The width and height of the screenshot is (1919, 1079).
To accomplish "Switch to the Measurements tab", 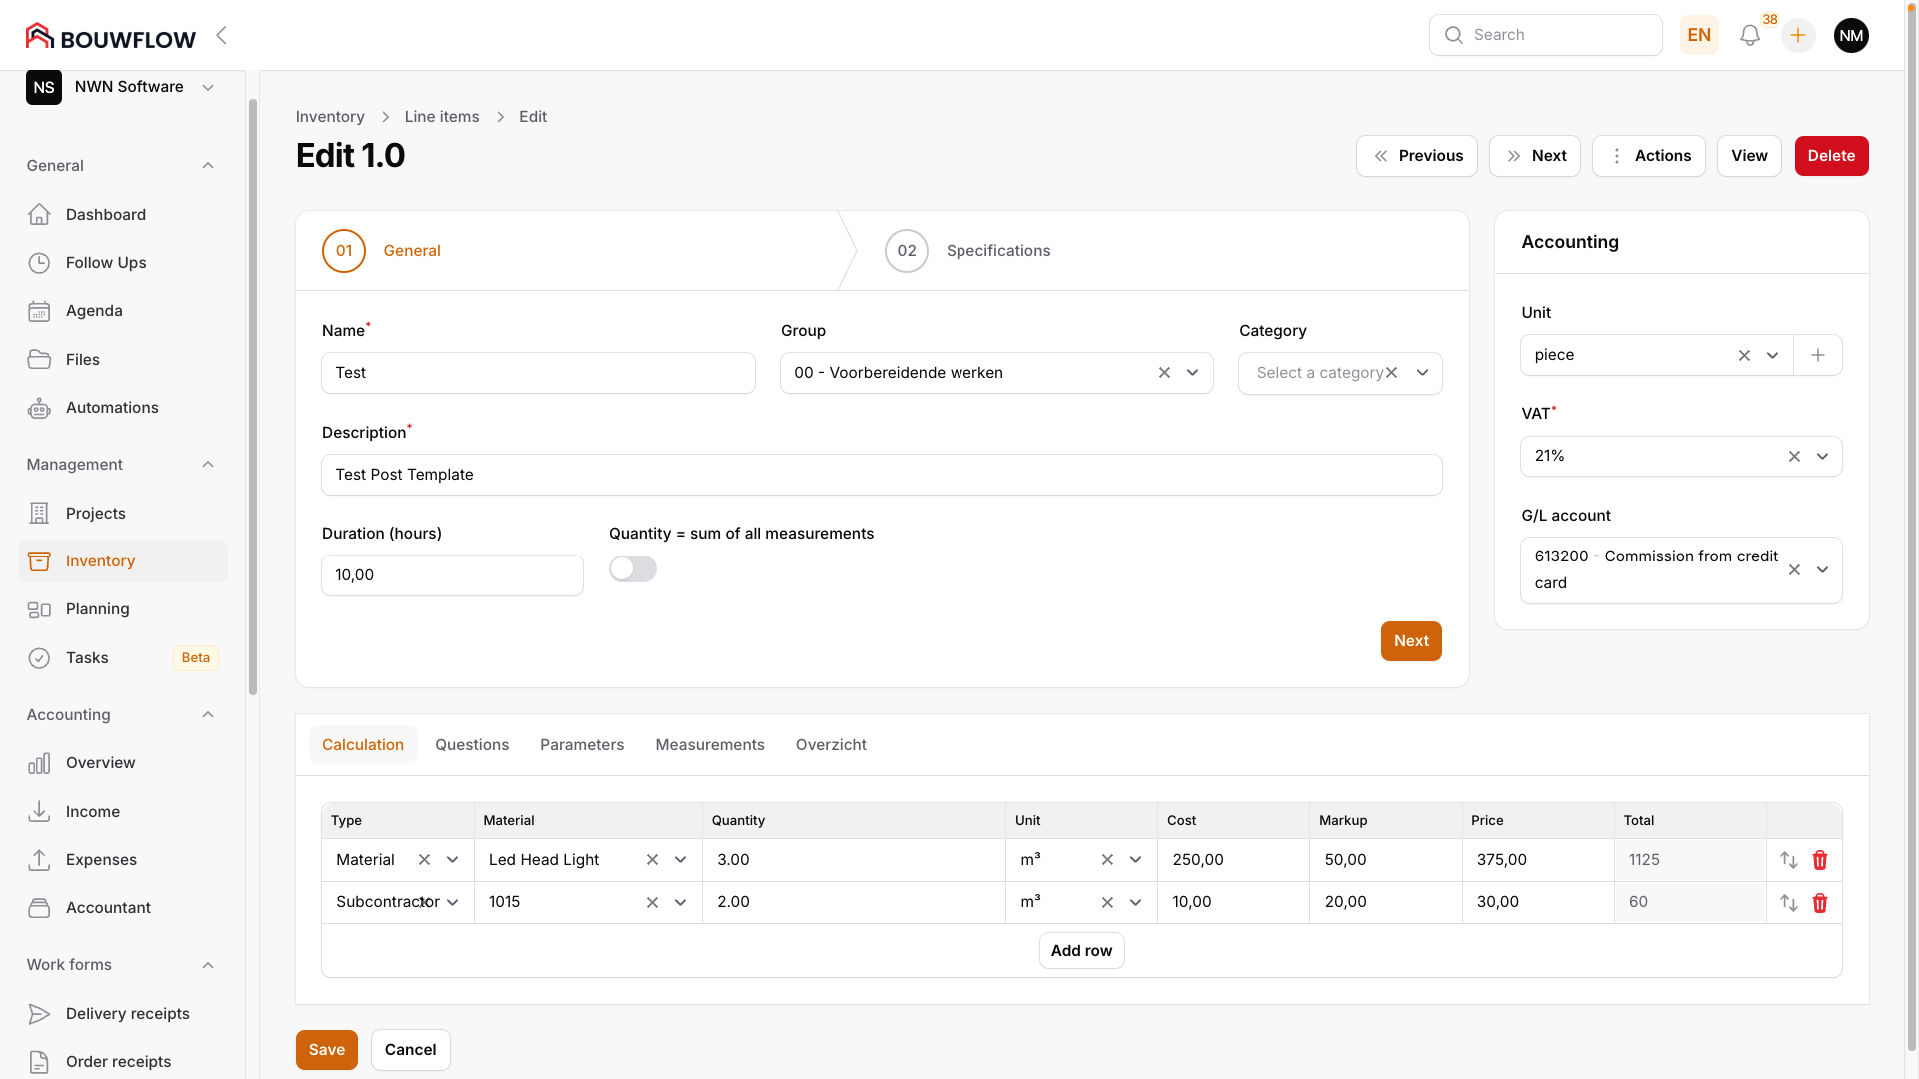I will [710, 745].
